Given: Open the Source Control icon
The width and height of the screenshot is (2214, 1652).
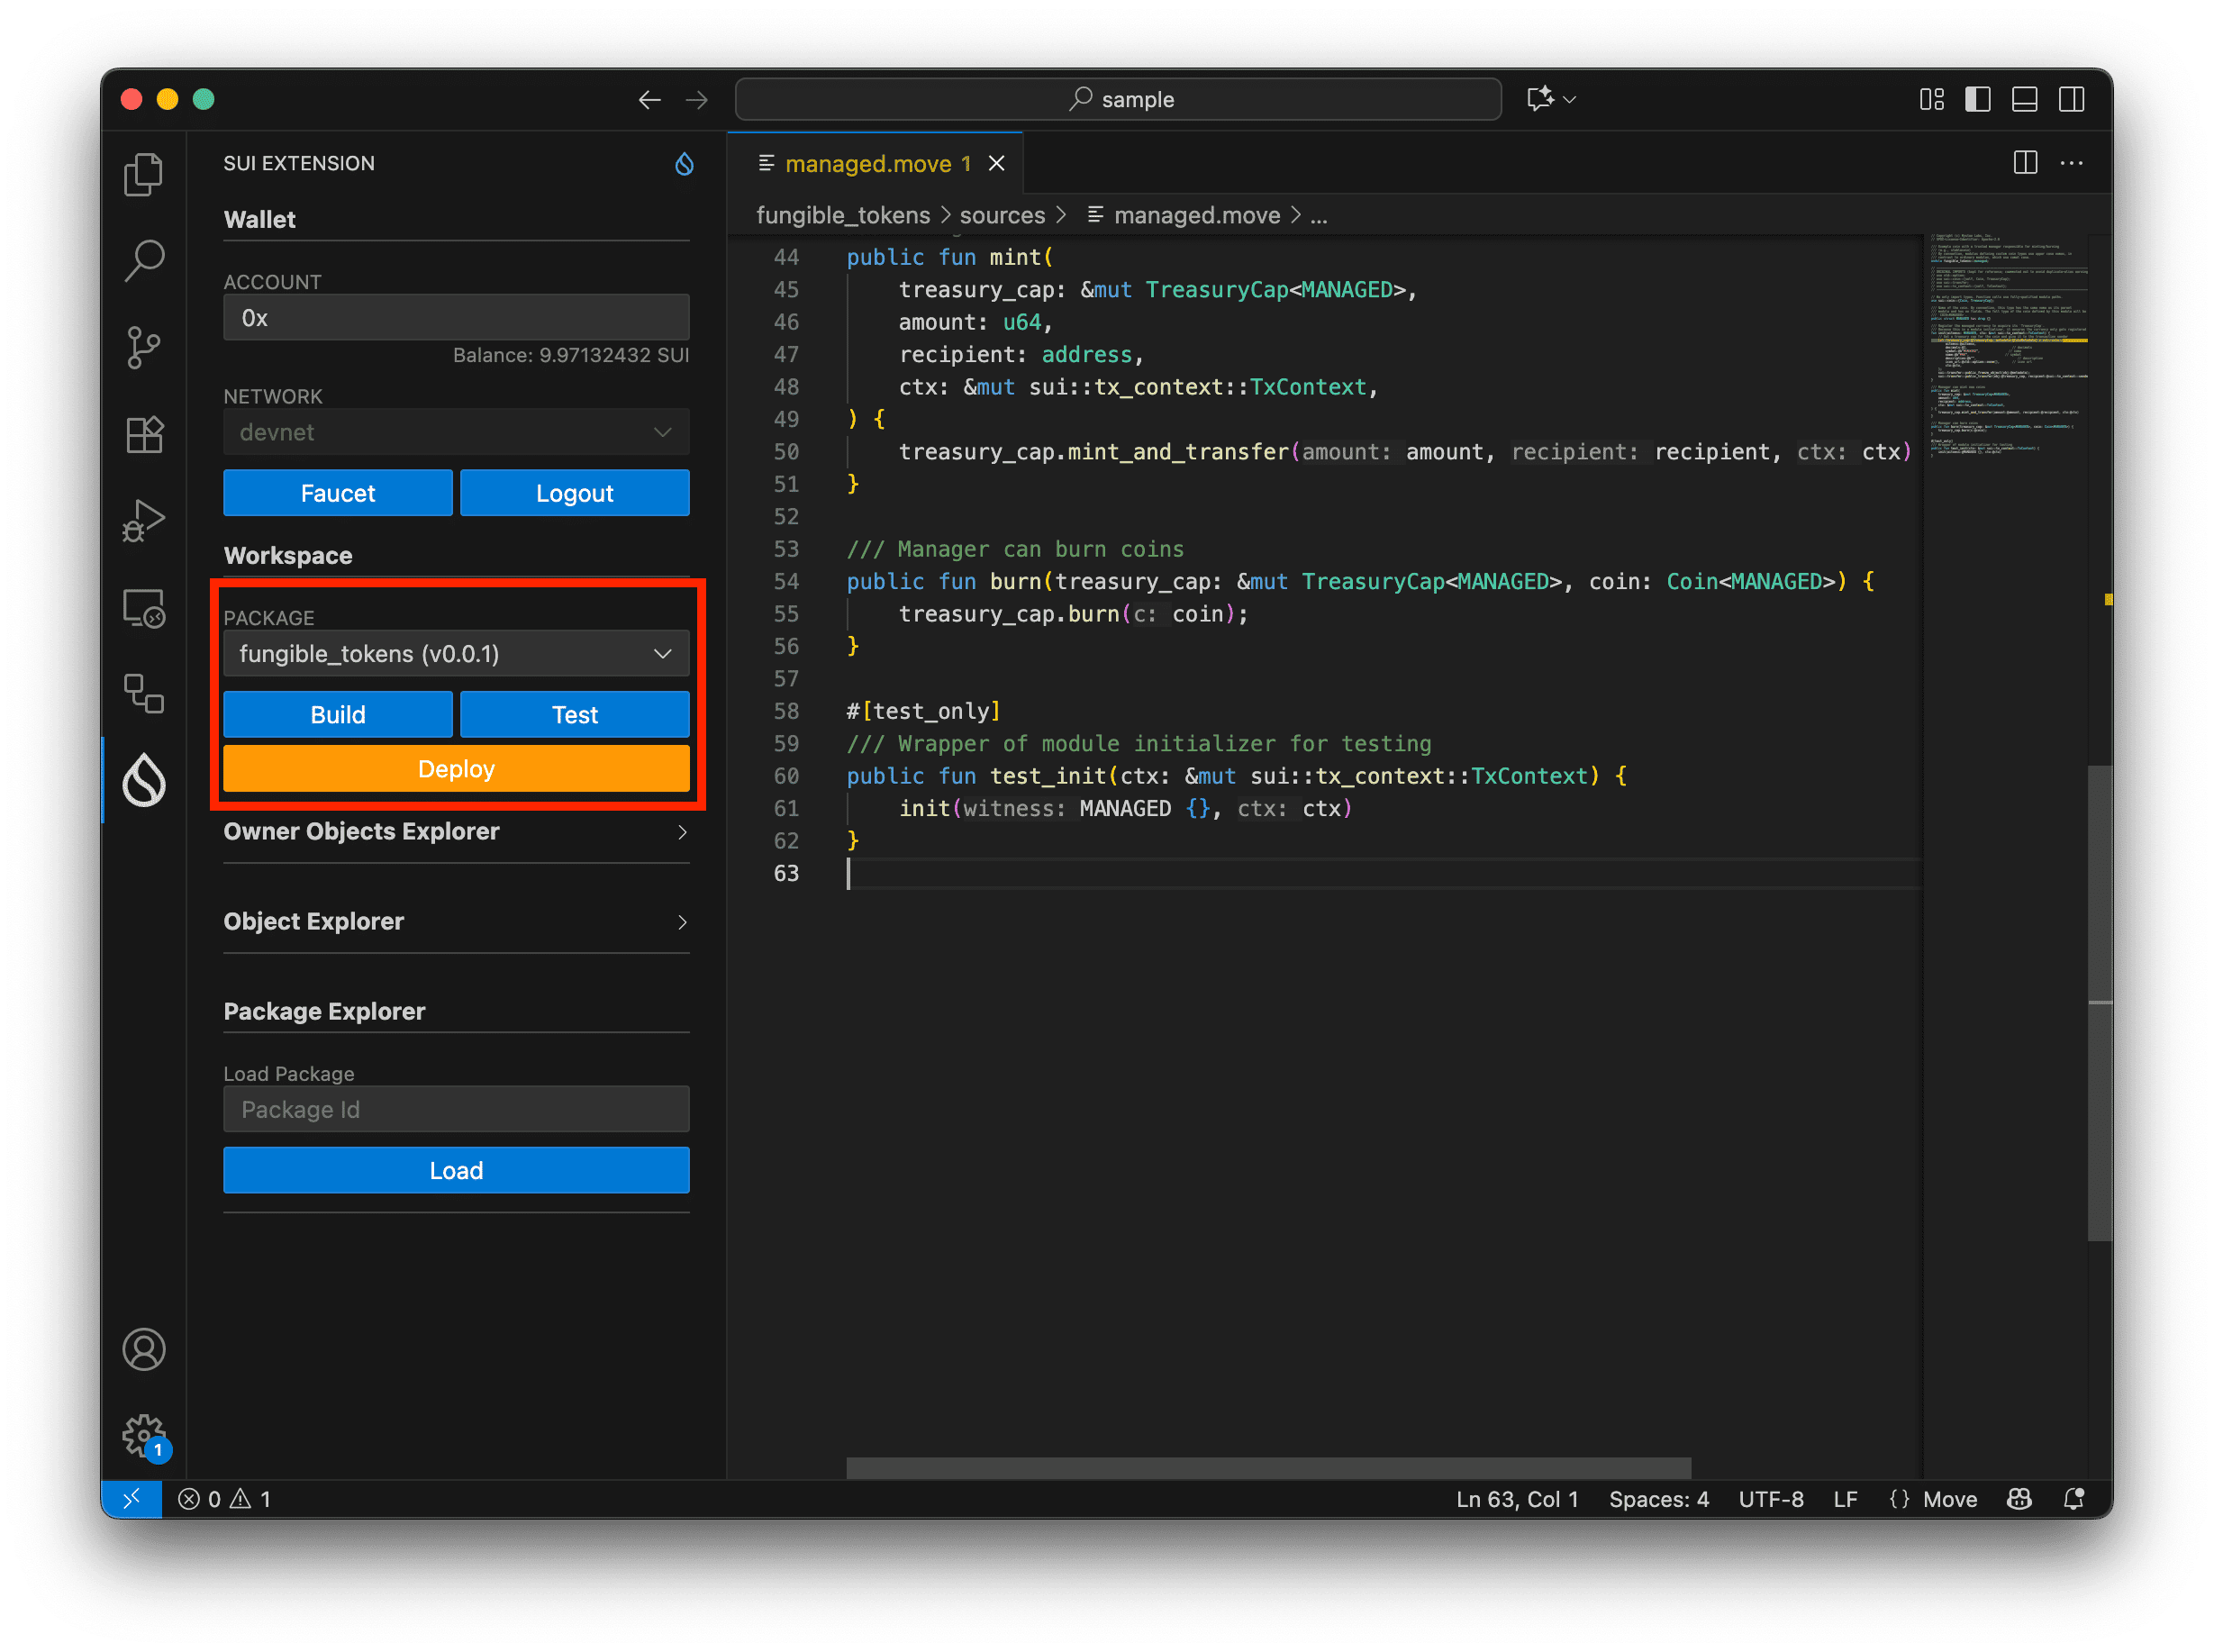Looking at the screenshot, I should (144, 348).
